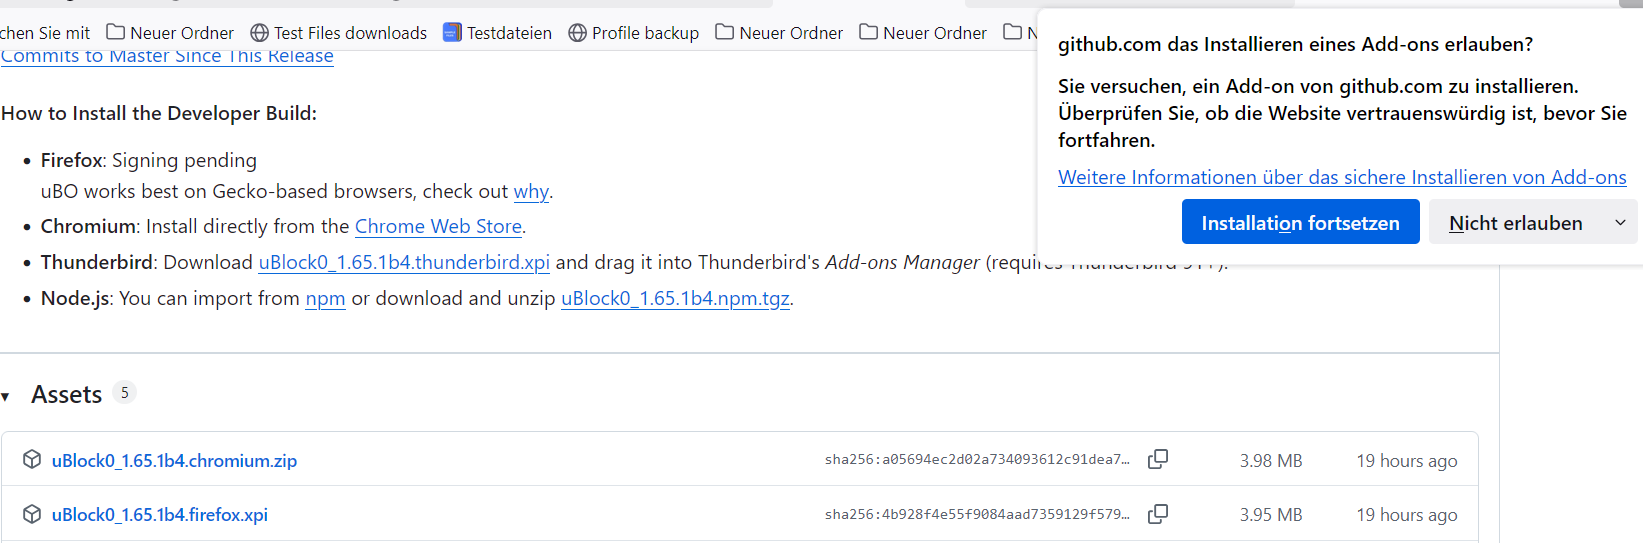Copy the SHA256 hash for chromium.zip

click(x=1158, y=459)
